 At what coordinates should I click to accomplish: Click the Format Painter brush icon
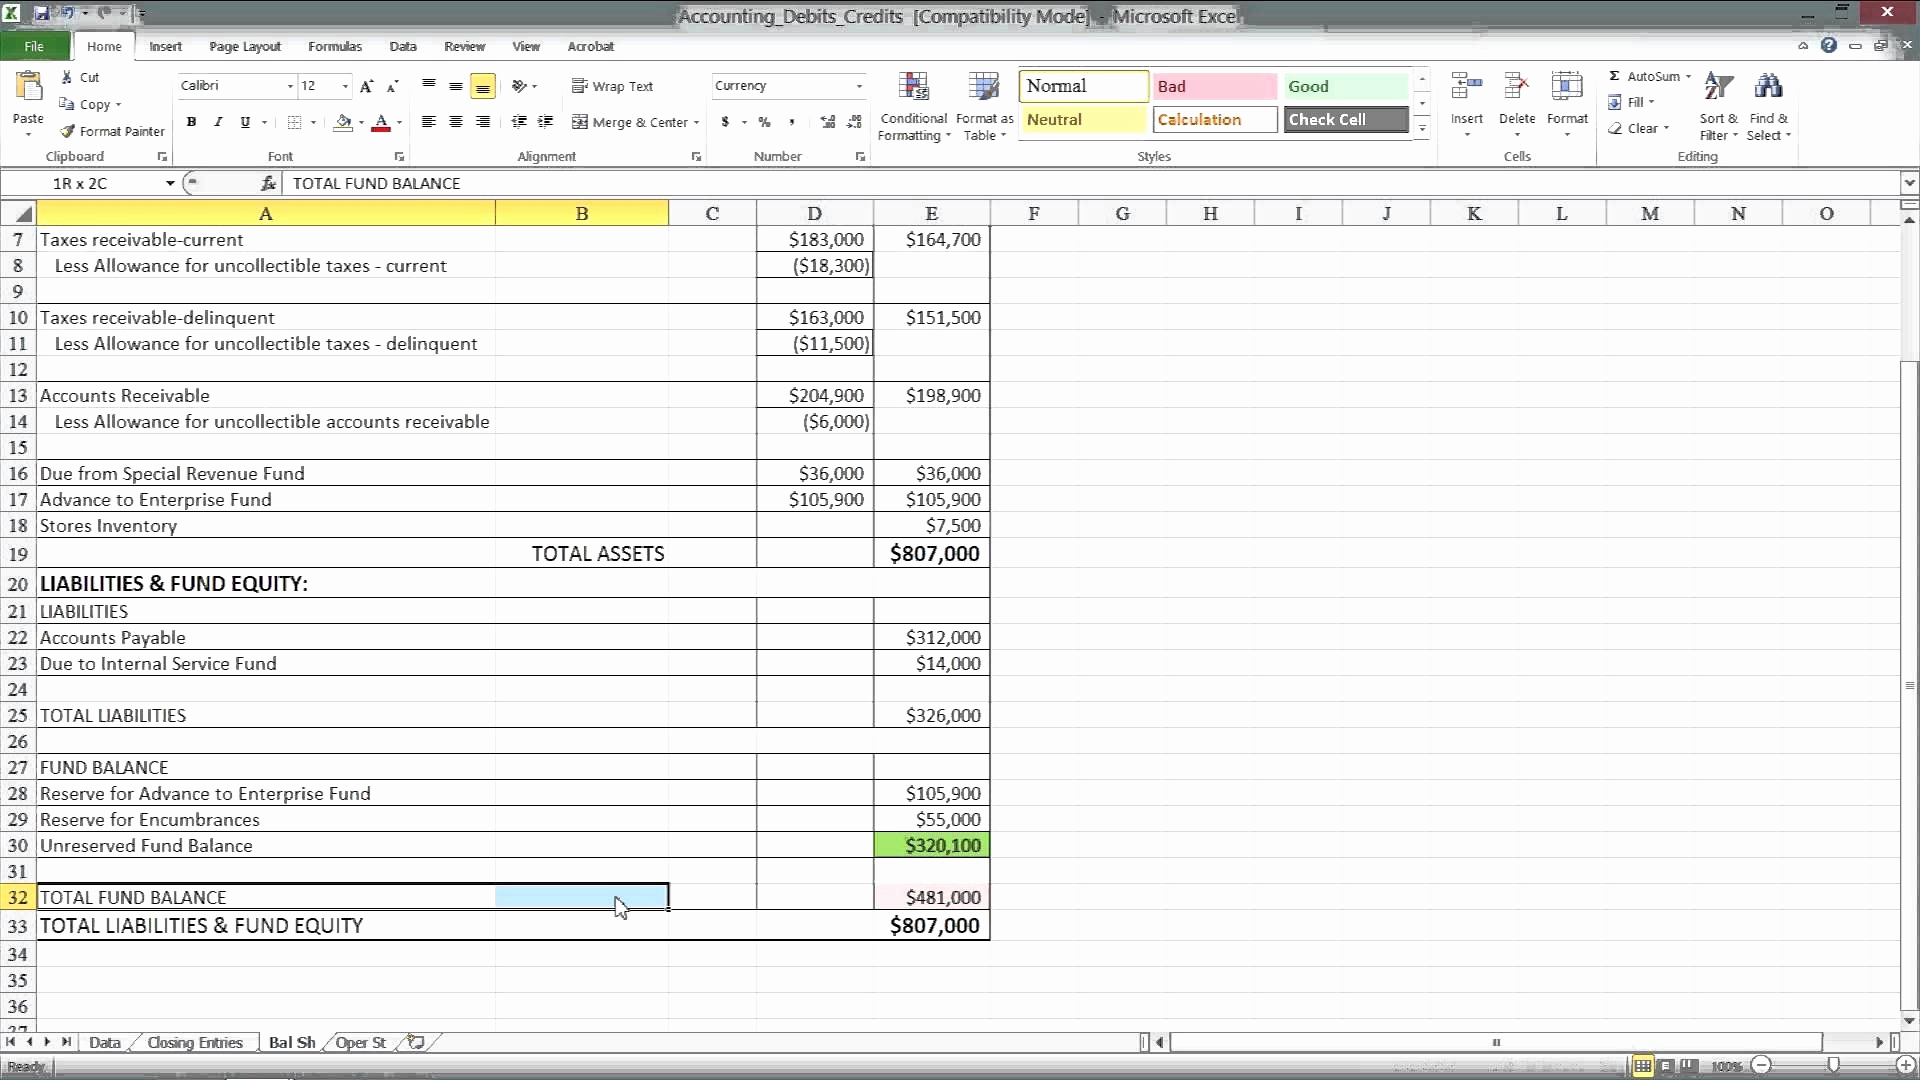[68, 131]
